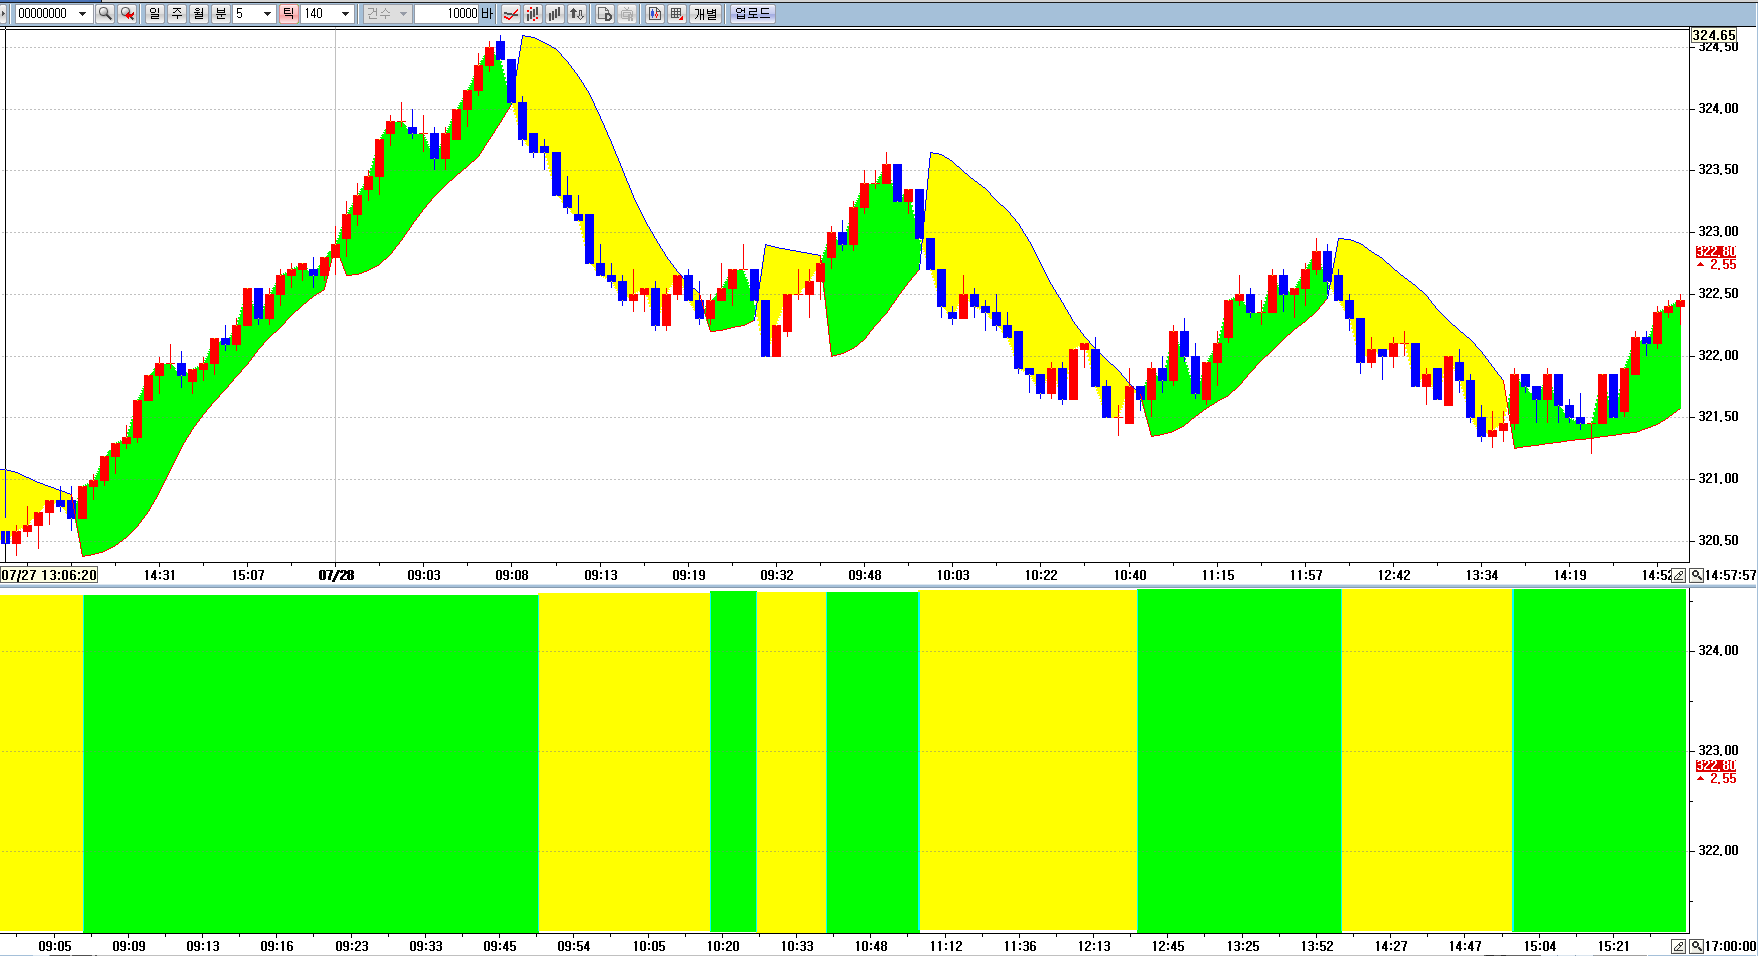Click the red line chart icon
The width and height of the screenshot is (1758, 956).
(511, 13)
